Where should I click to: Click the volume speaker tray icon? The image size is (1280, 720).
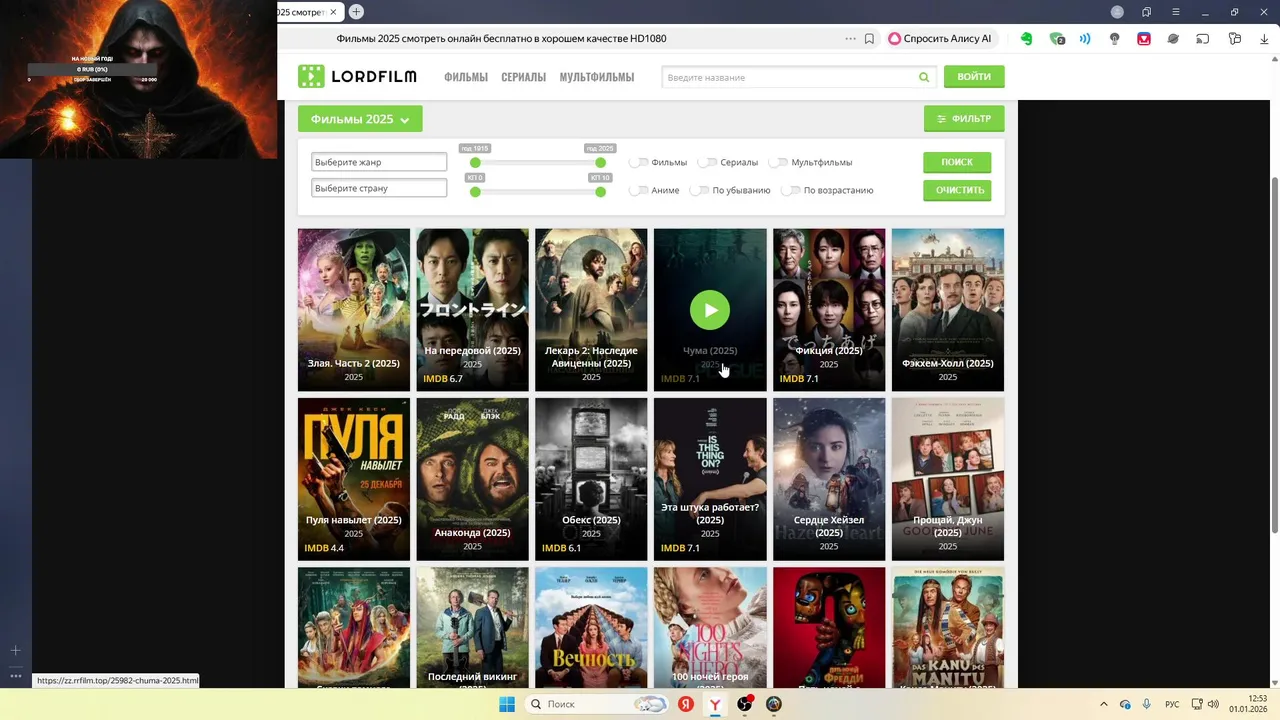click(1213, 704)
